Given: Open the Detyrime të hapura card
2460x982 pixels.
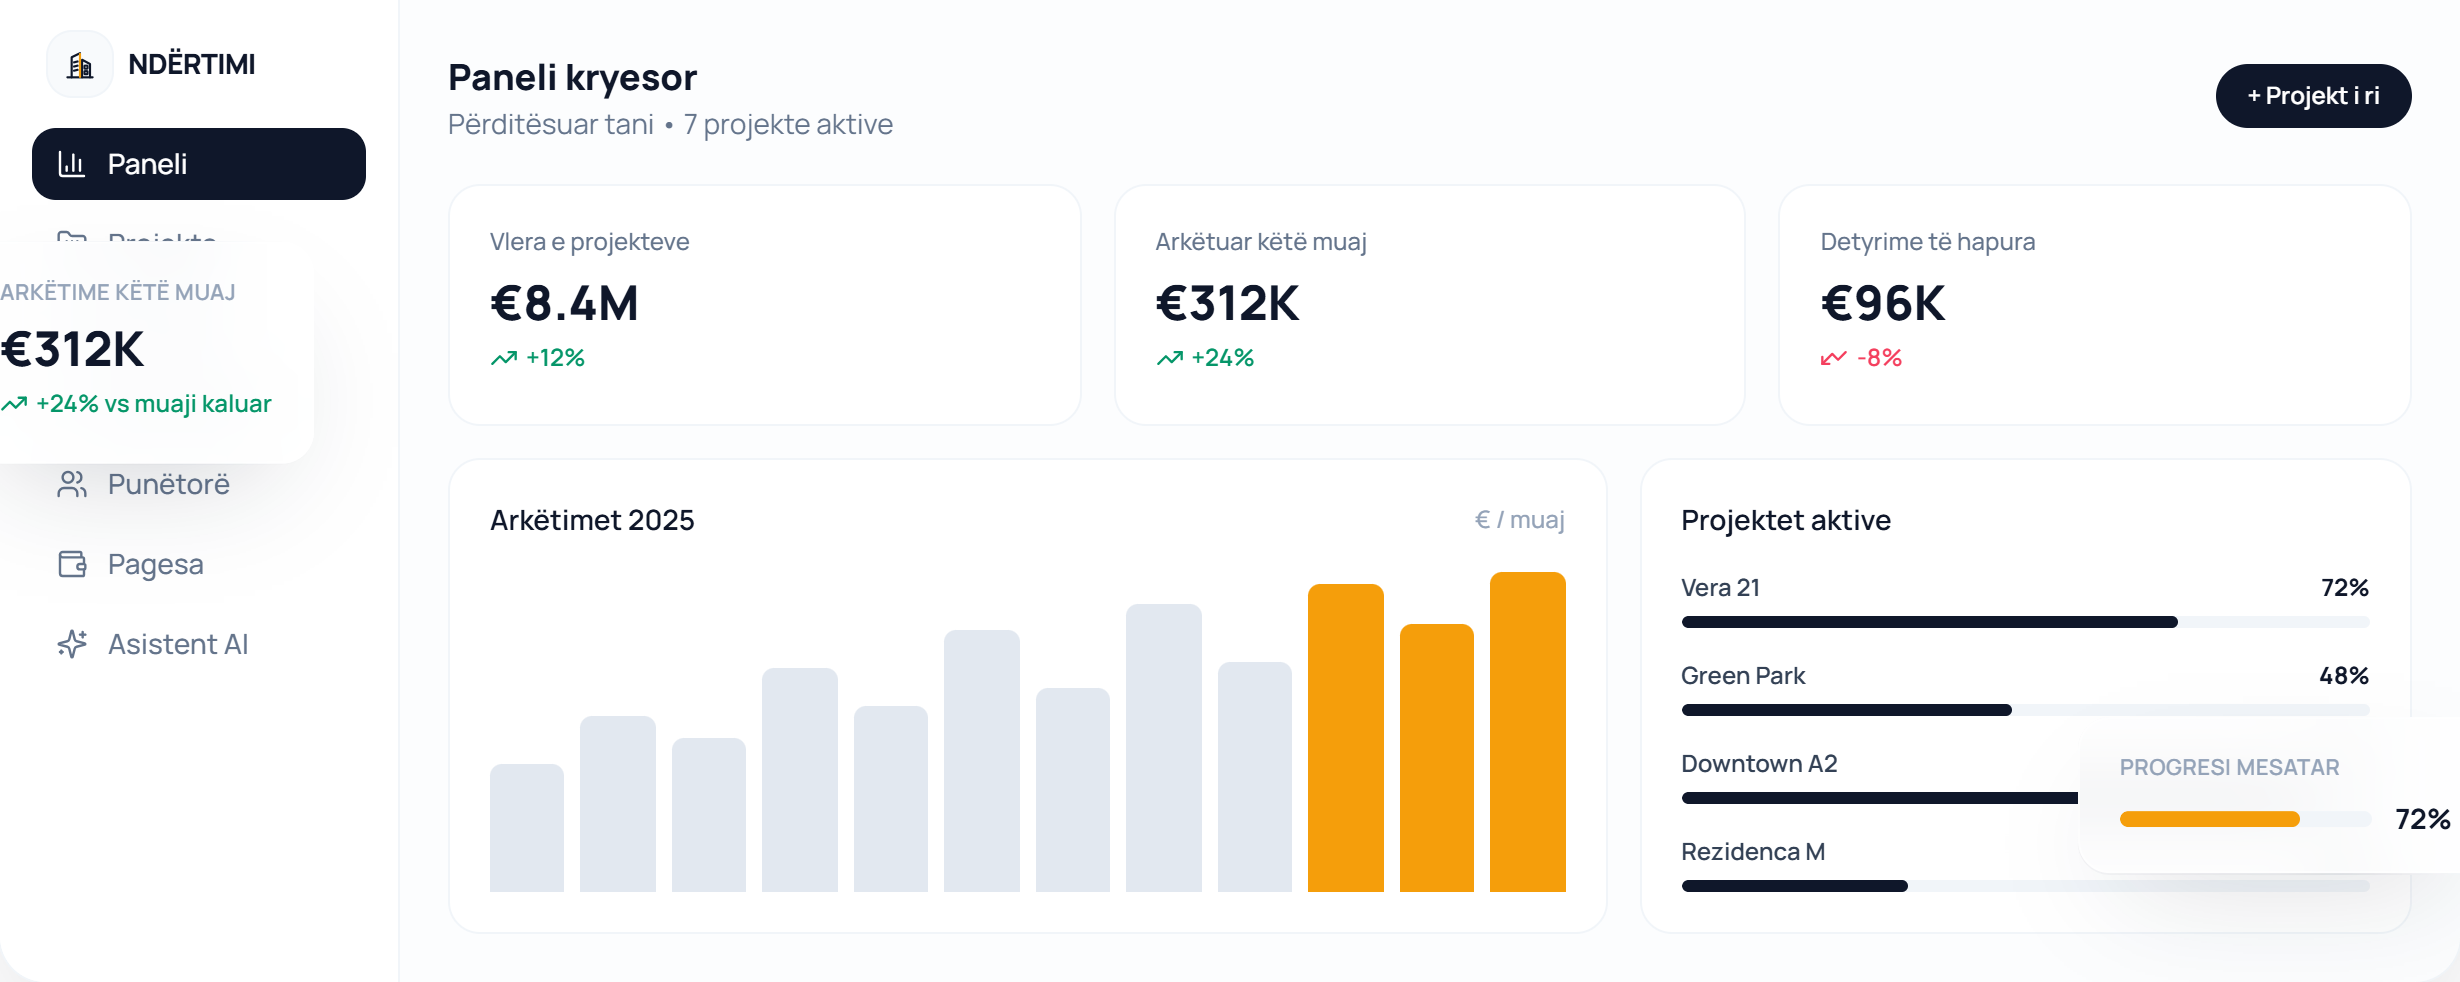Looking at the screenshot, I should (x=2095, y=305).
